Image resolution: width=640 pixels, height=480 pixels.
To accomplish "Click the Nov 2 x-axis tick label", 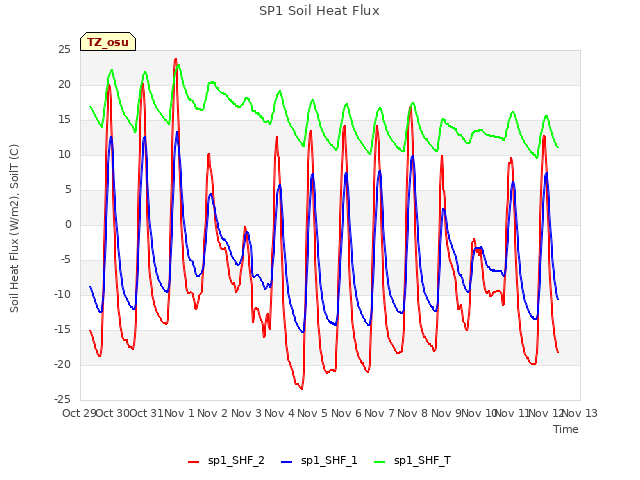I will pos(212,413).
